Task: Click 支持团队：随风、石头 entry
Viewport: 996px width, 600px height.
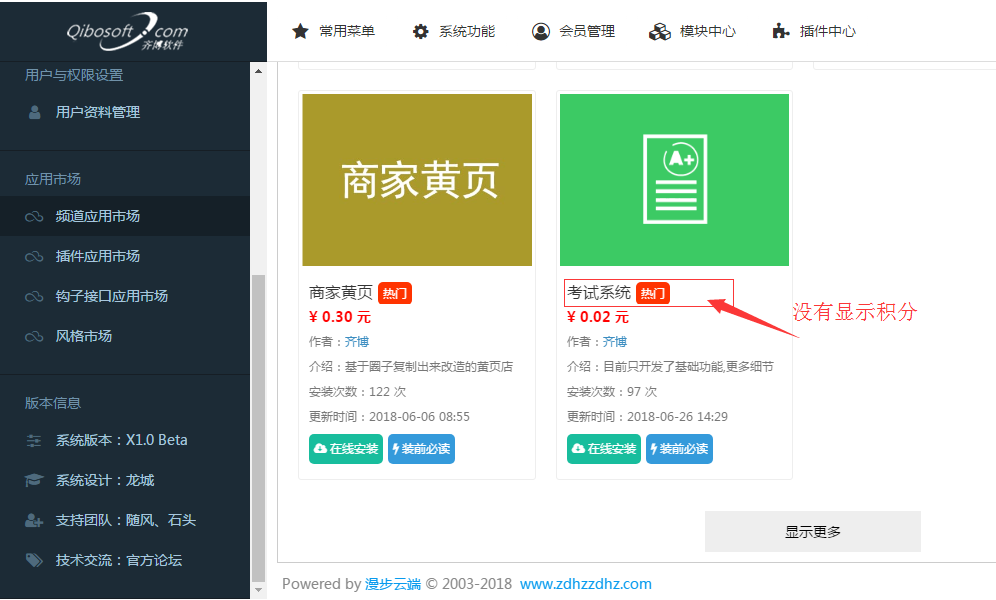Action: 126,521
